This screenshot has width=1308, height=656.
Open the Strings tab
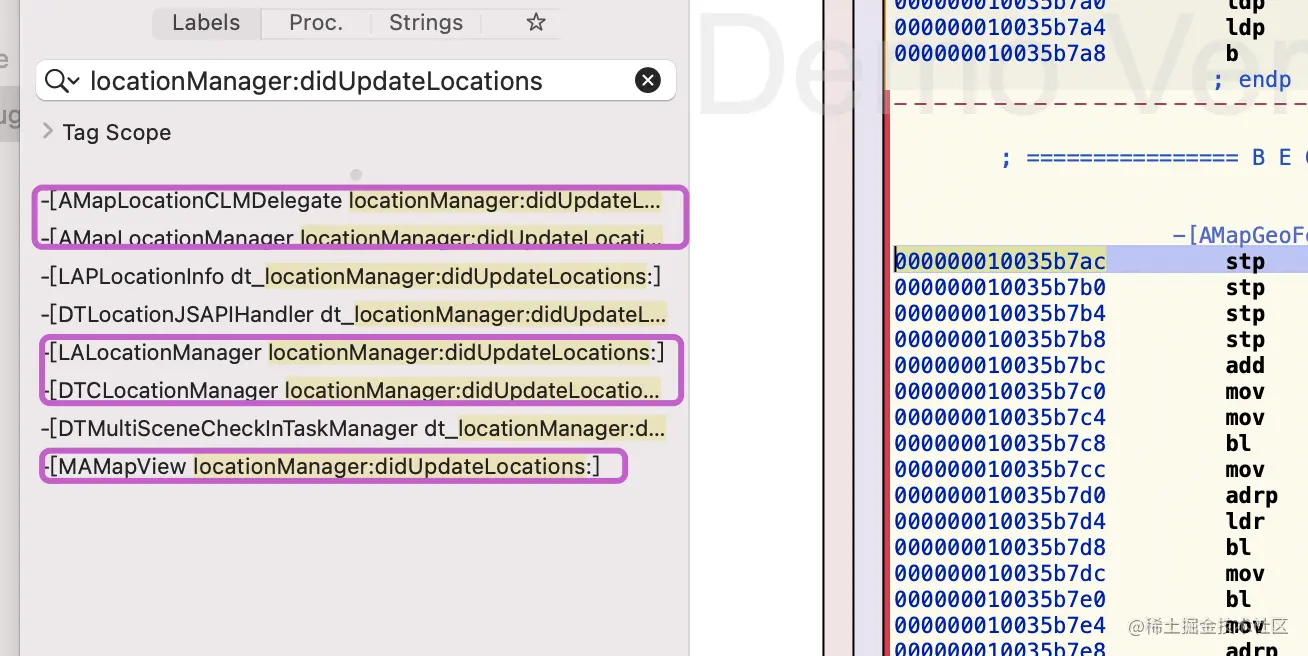click(x=426, y=23)
